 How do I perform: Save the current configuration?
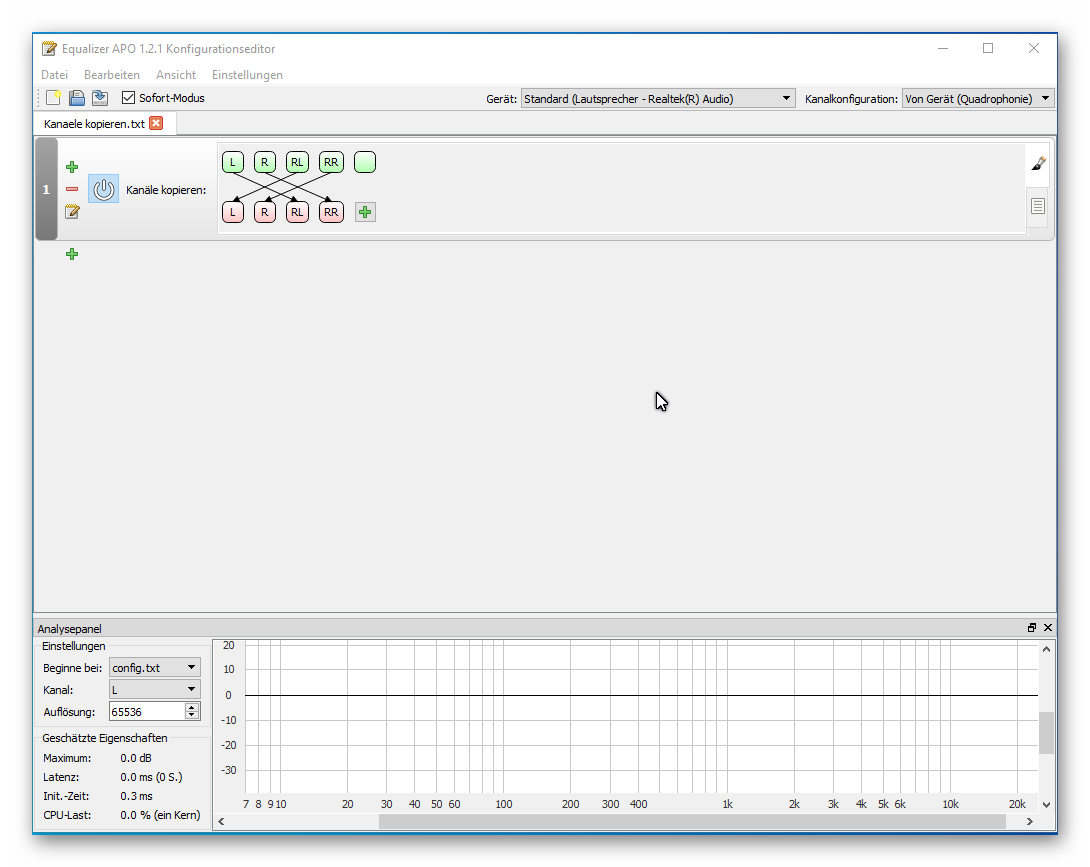pos(100,97)
